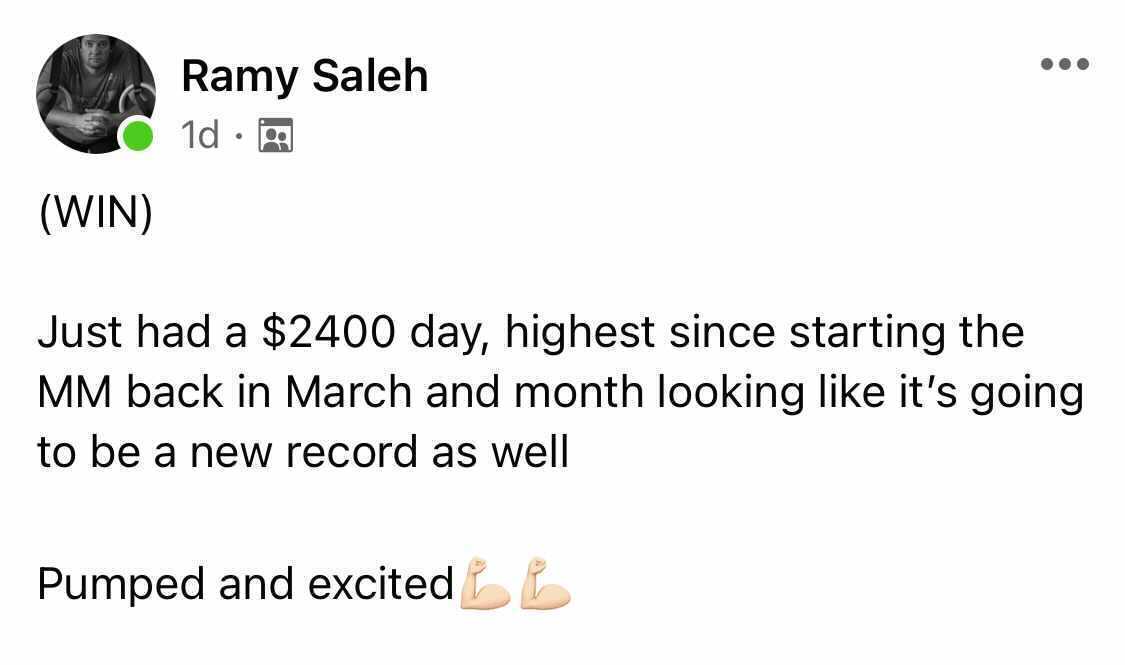
Task: Click the (WIN) tag text
Action: (95, 212)
